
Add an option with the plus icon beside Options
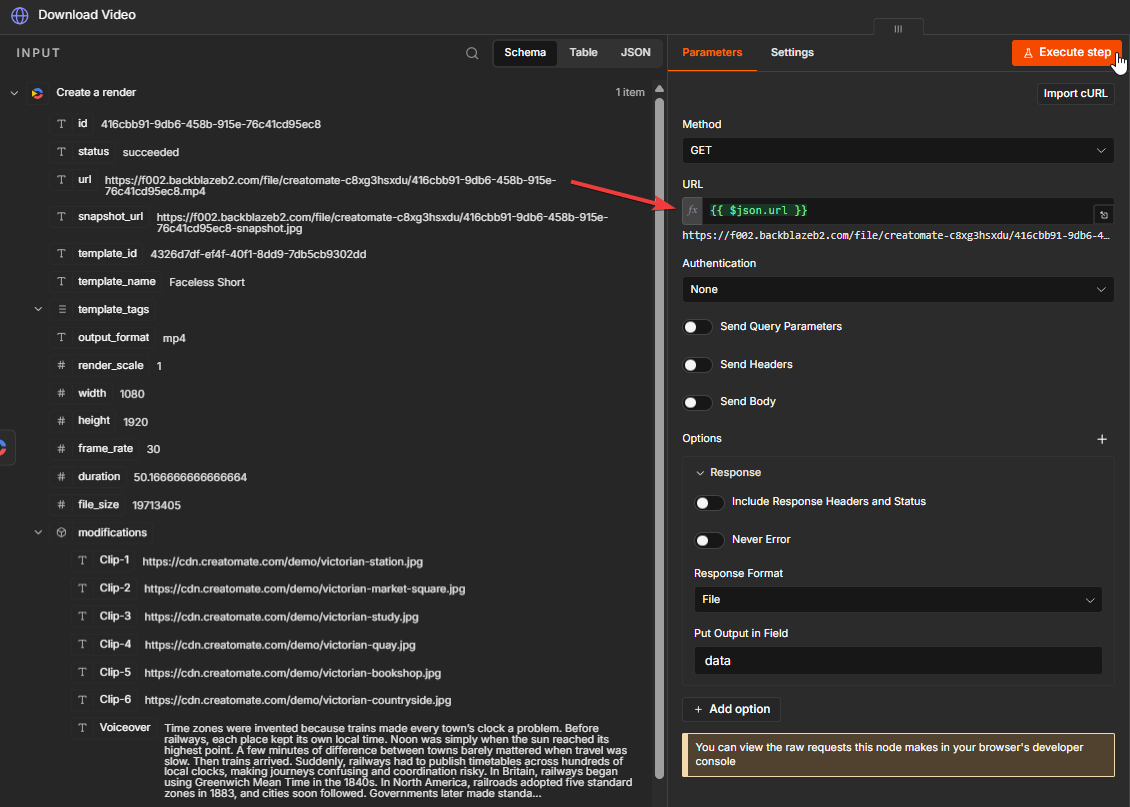pyautogui.click(x=1102, y=439)
